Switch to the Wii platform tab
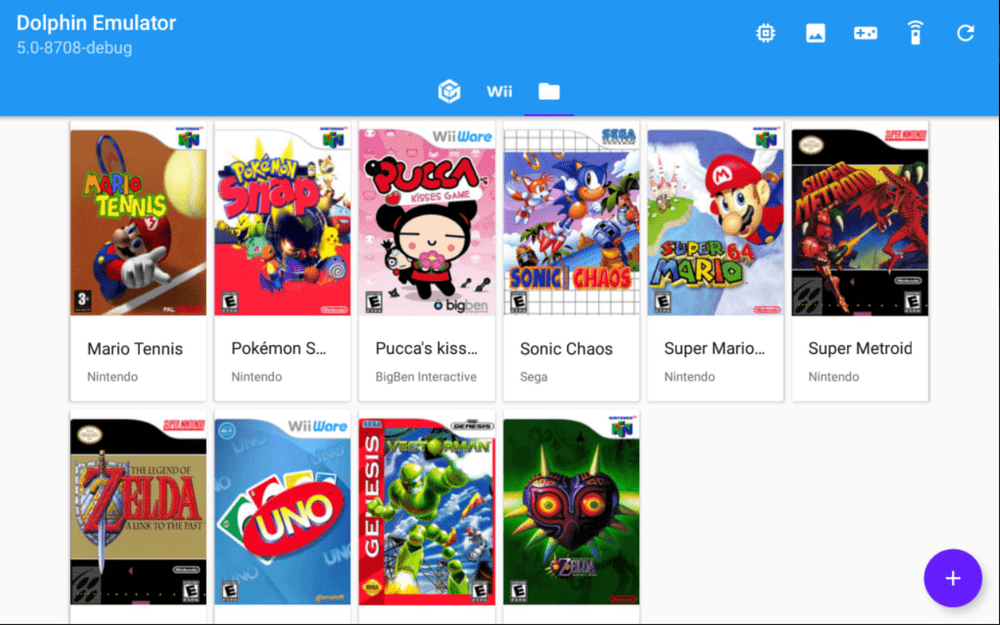Image resolution: width=1000 pixels, height=625 pixels. click(499, 92)
